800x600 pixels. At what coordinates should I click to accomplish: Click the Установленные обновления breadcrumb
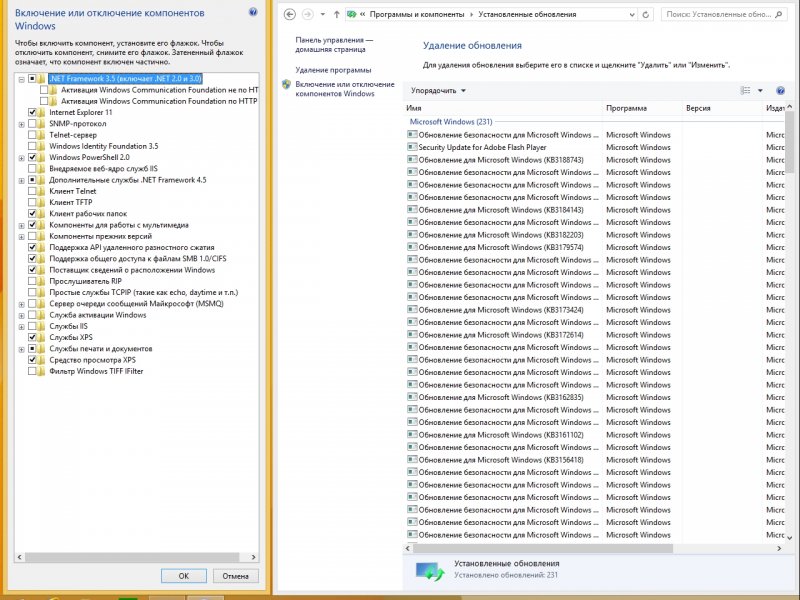click(527, 15)
